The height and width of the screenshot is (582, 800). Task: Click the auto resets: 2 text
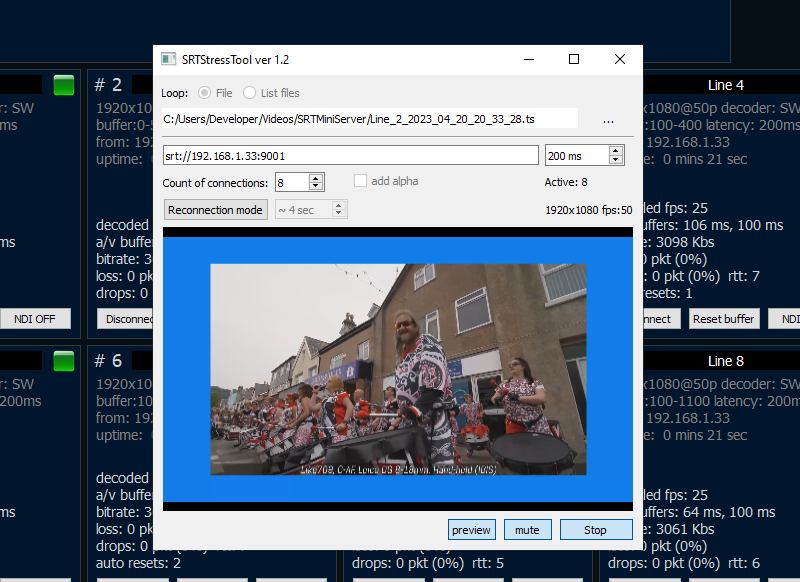pos(138,563)
